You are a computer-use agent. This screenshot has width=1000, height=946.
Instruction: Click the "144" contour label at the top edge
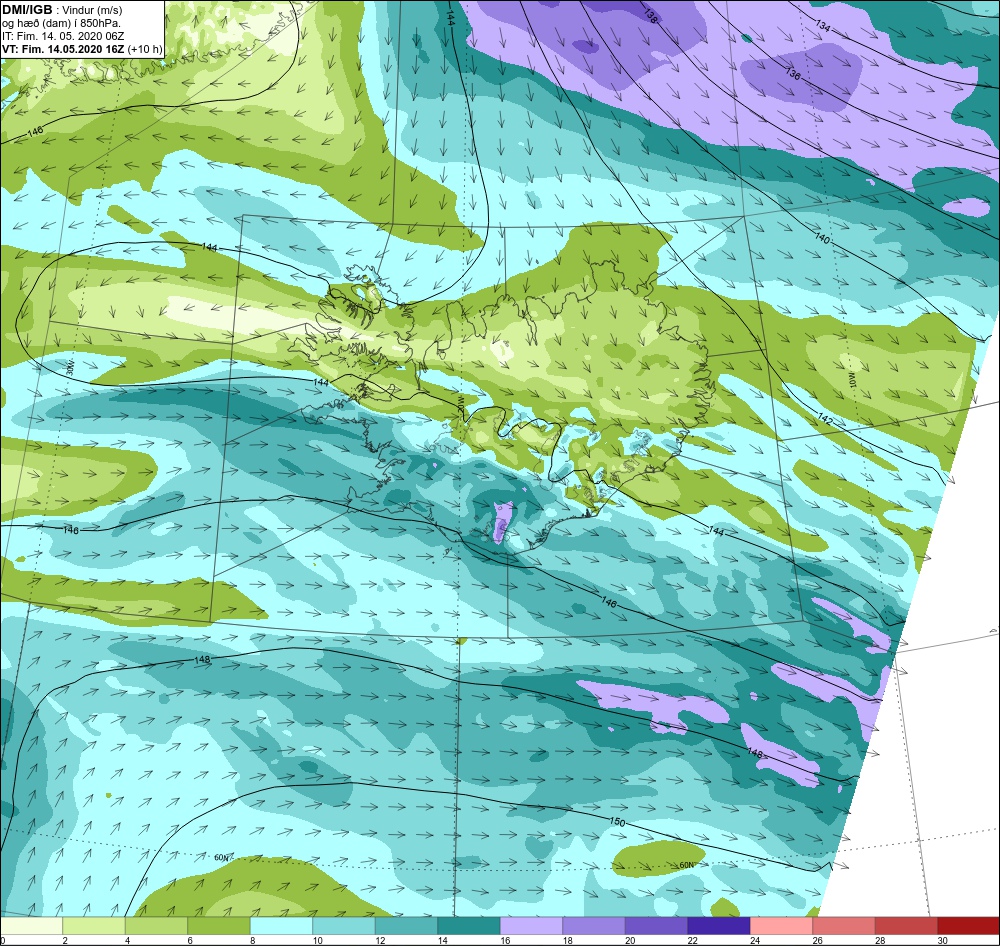(450, 17)
